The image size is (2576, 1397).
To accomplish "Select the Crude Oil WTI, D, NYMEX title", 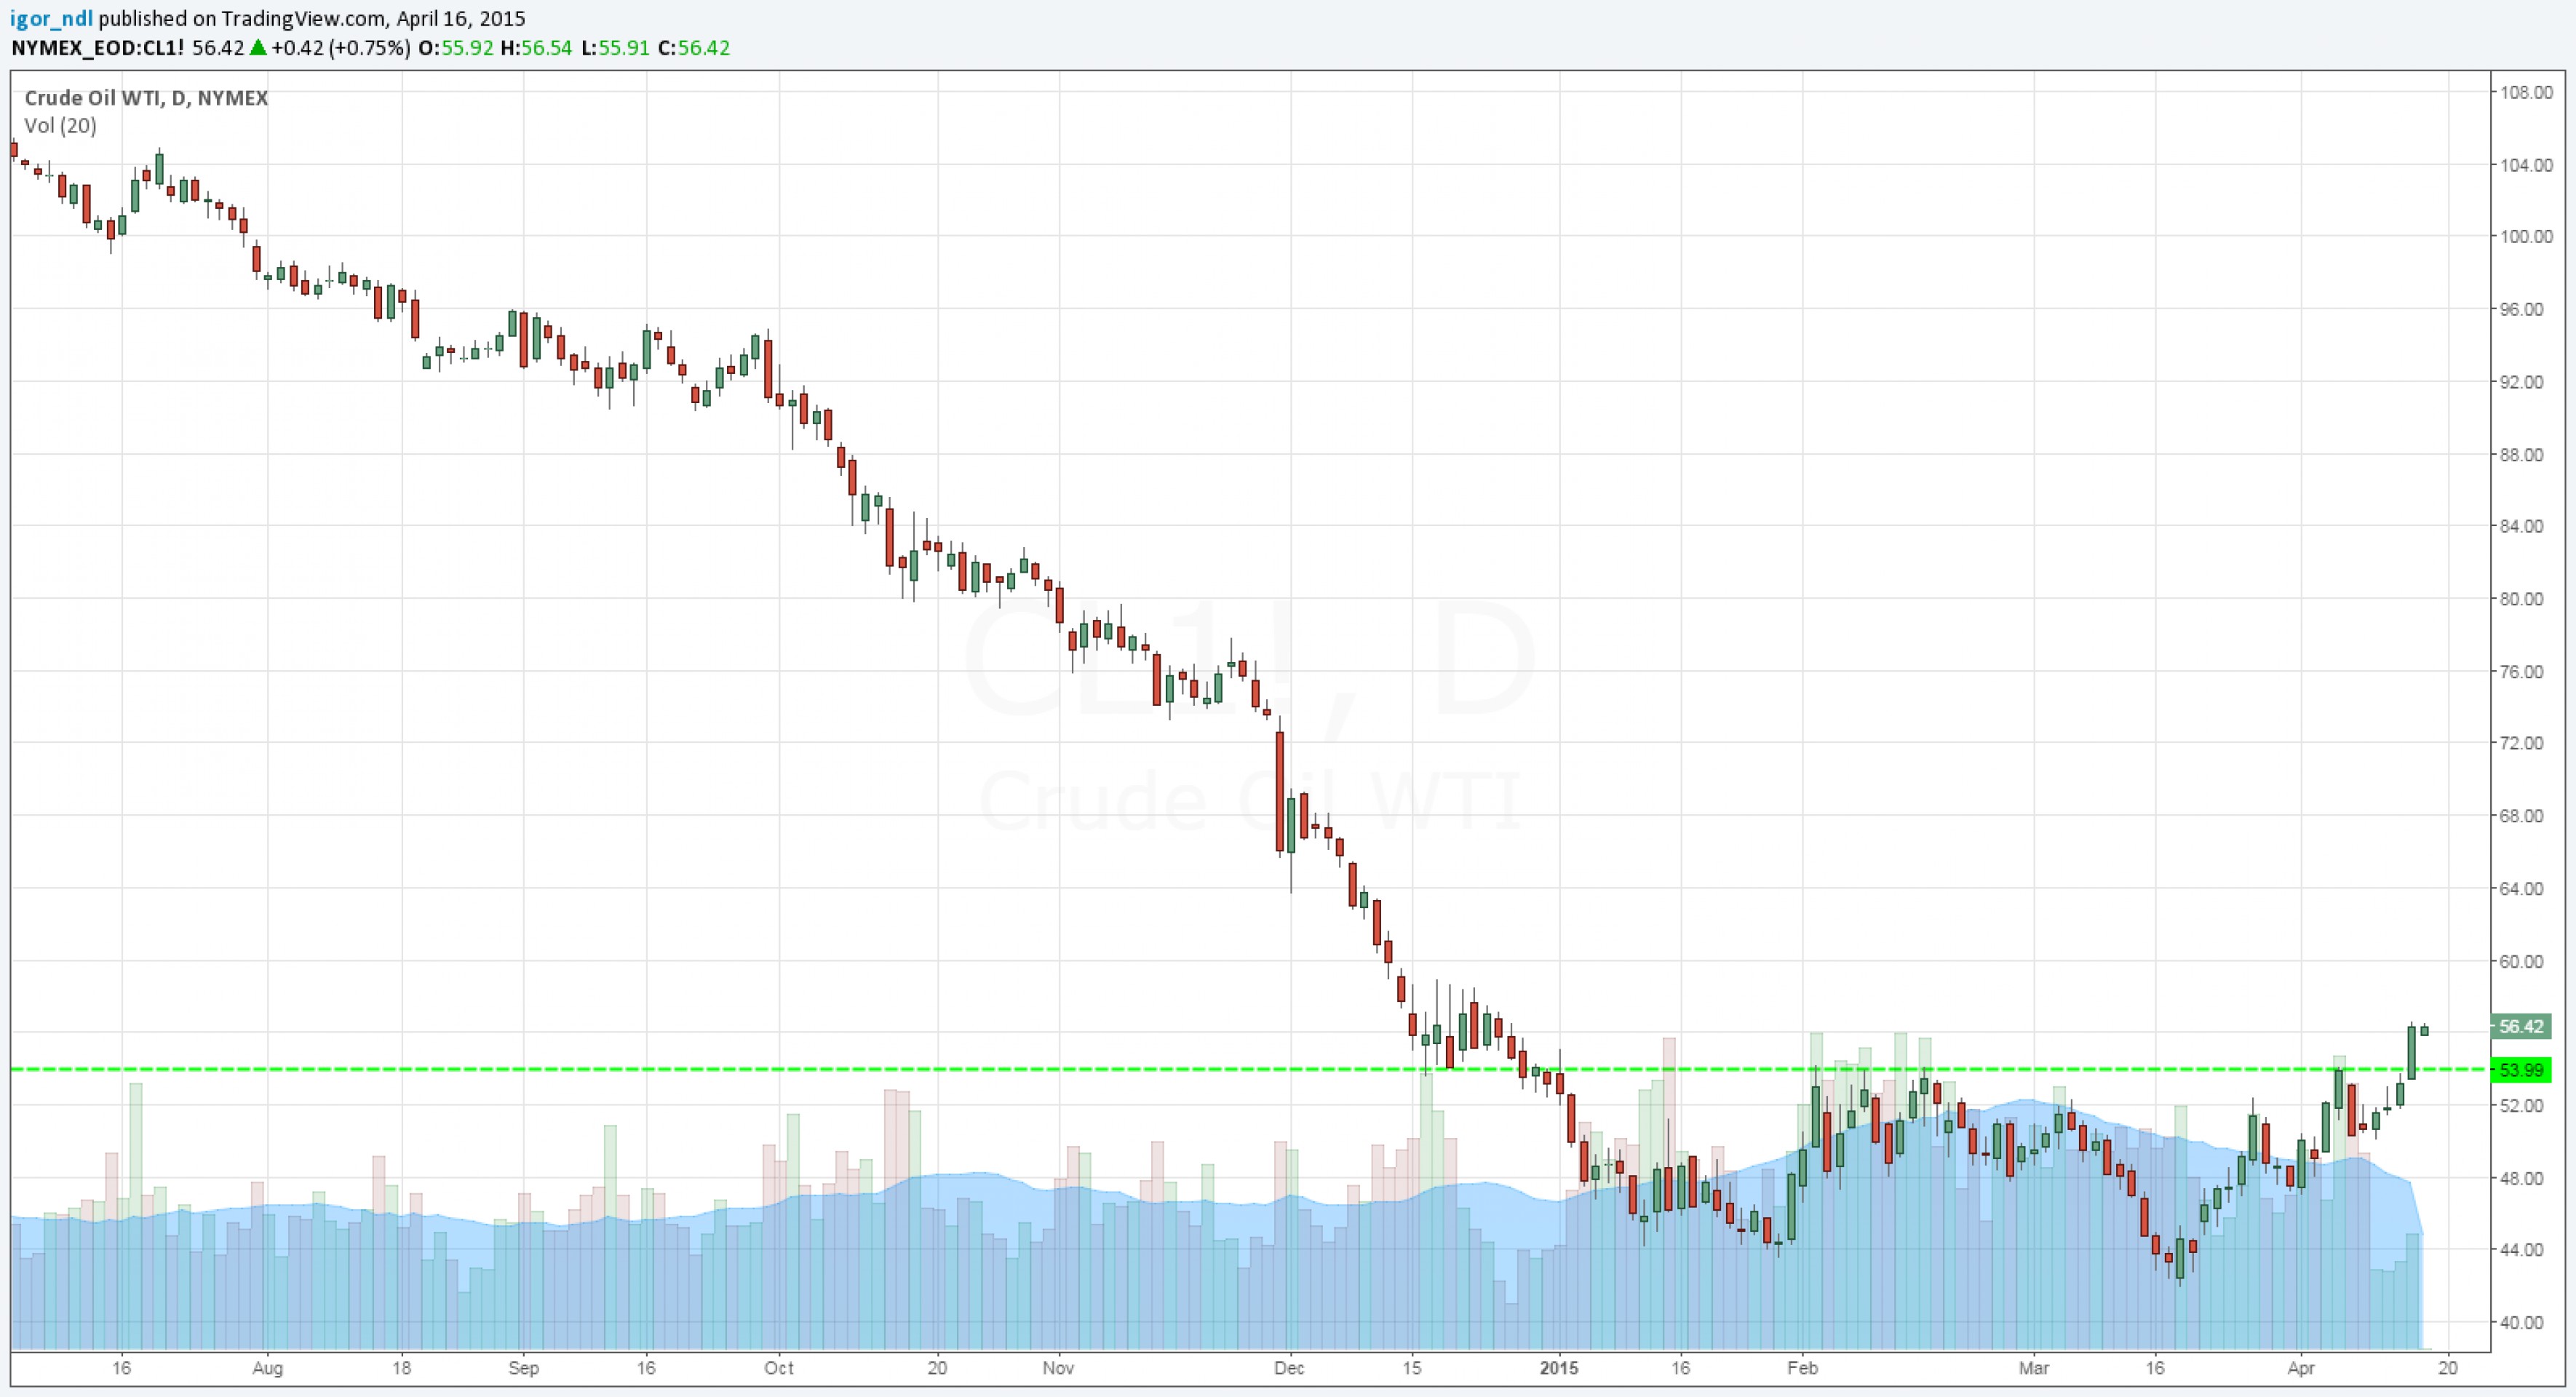I will pyautogui.click(x=146, y=98).
